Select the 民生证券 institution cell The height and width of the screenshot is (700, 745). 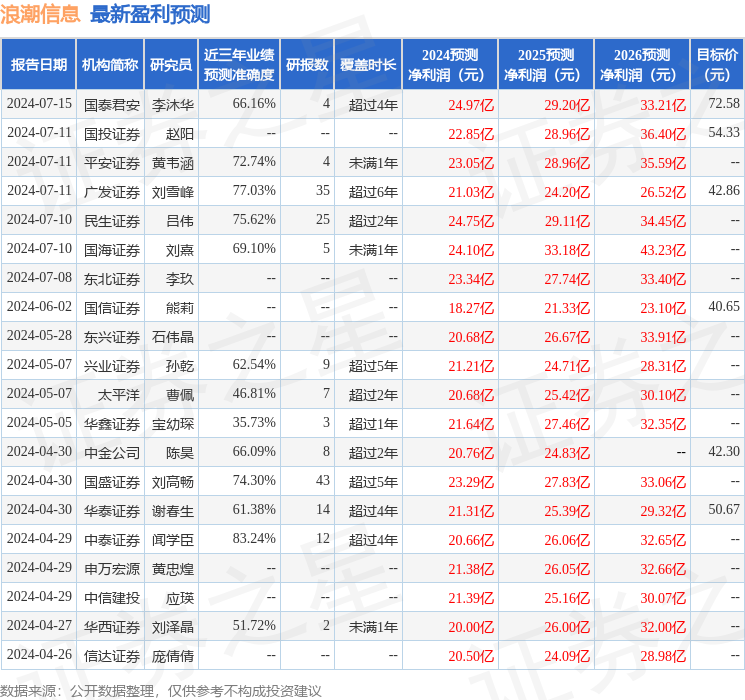point(112,221)
